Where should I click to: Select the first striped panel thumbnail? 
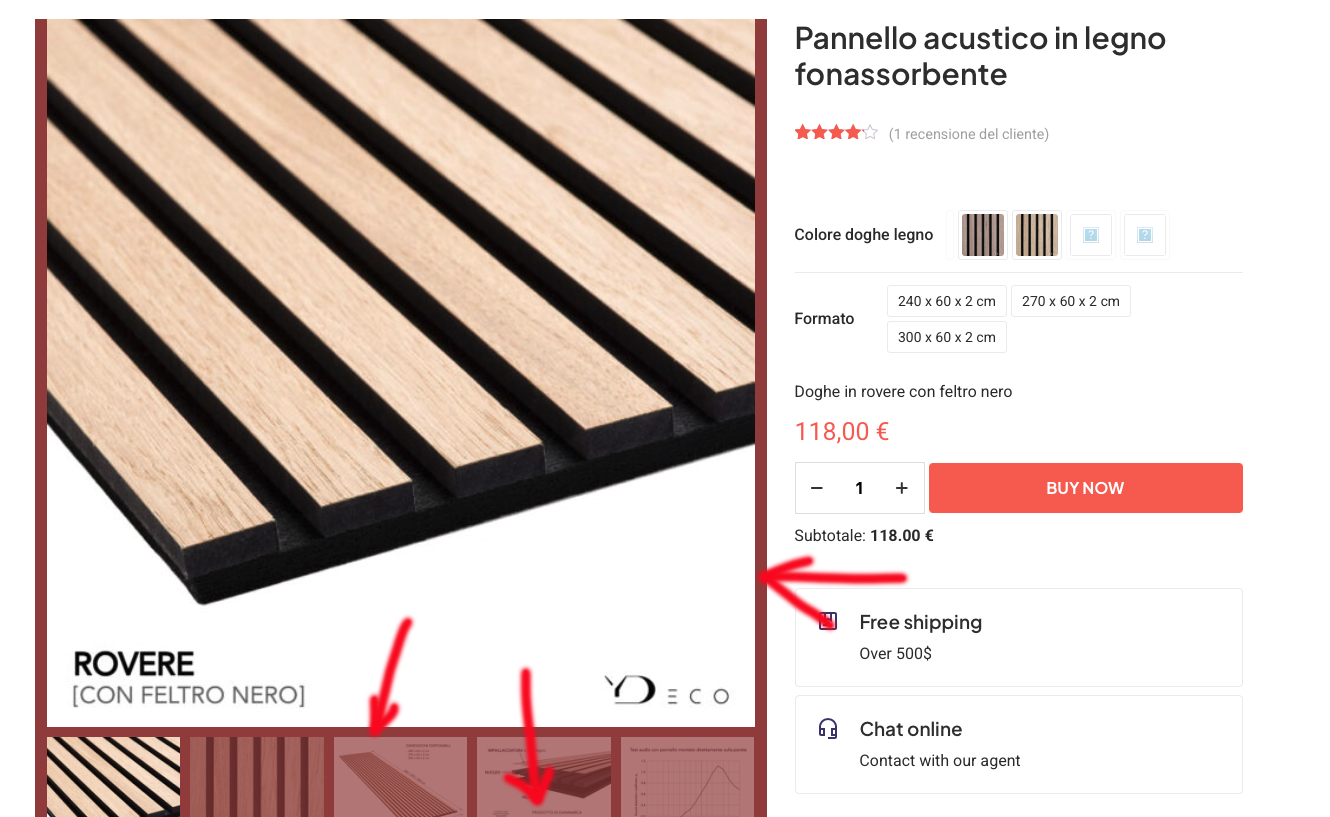click(113, 777)
